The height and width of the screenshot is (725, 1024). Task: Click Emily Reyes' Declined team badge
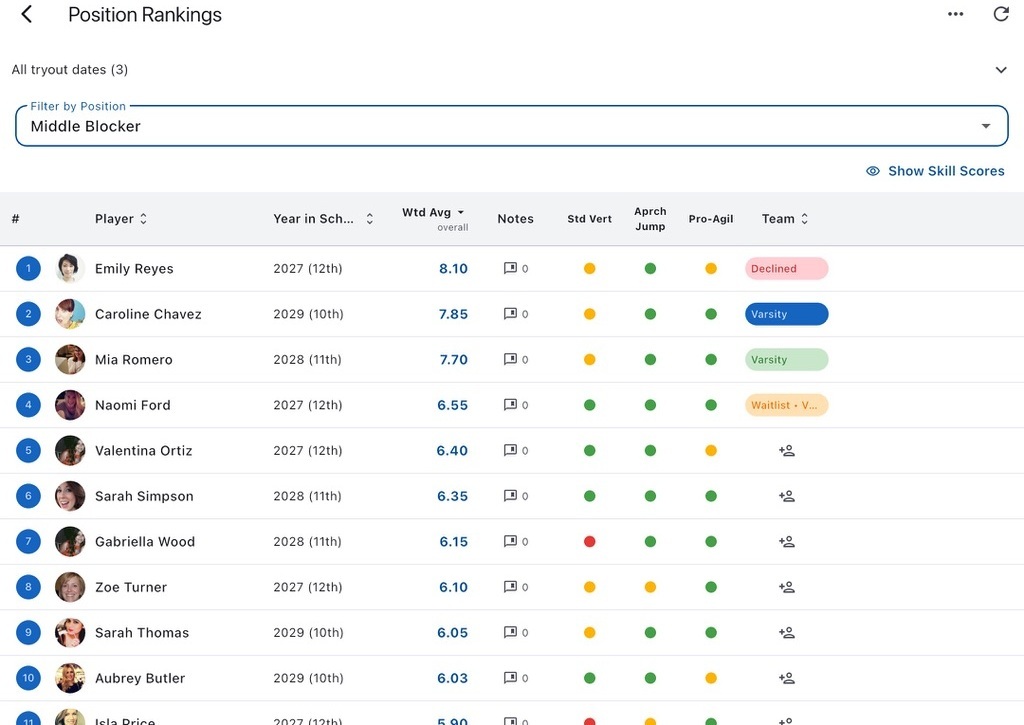(x=786, y=268)
